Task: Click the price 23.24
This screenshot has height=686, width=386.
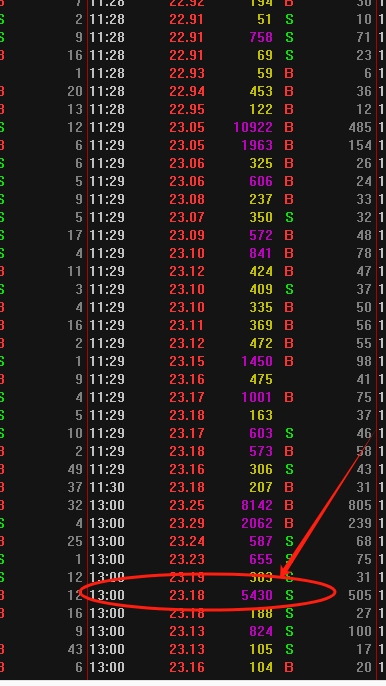Action: 187,541
